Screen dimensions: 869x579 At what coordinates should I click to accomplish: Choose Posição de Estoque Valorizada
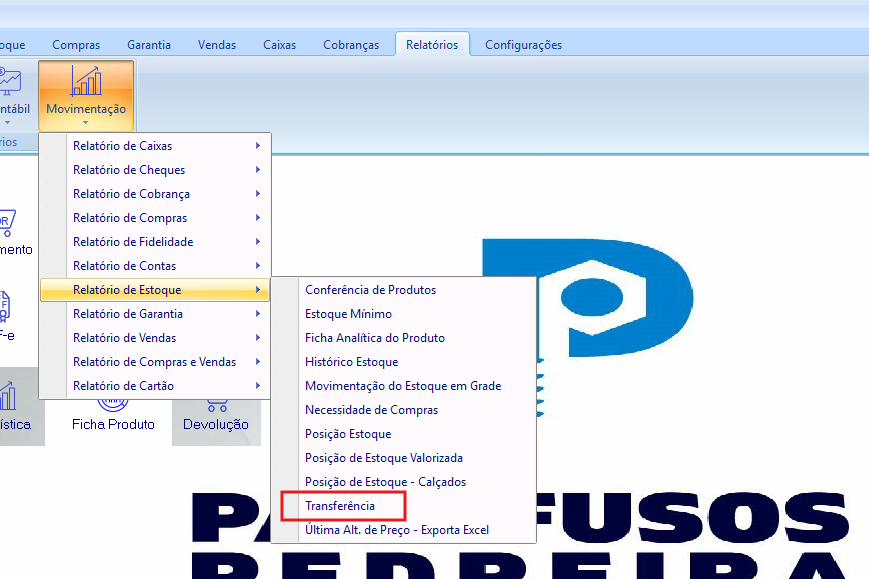point(383,458)
